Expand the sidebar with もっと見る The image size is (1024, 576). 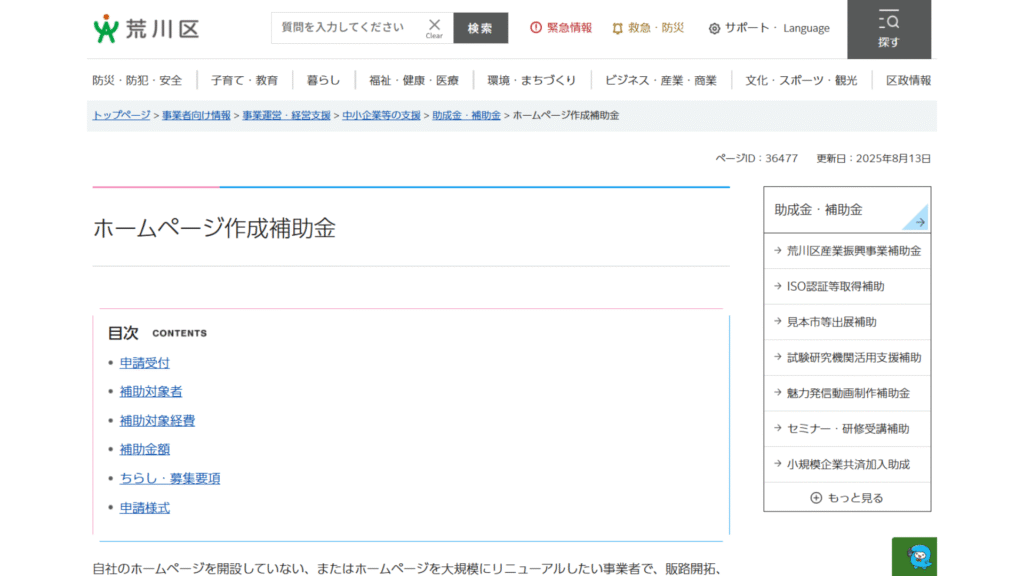point(847,497)
